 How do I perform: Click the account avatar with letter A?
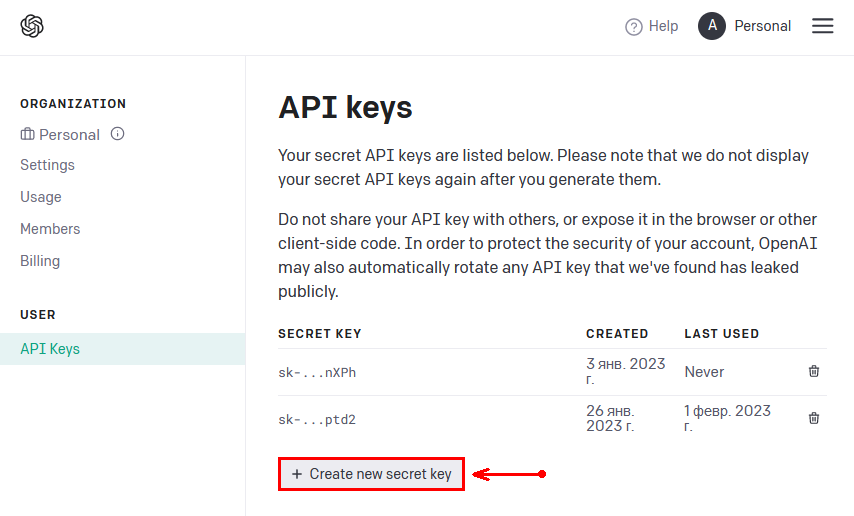(711, 26)
